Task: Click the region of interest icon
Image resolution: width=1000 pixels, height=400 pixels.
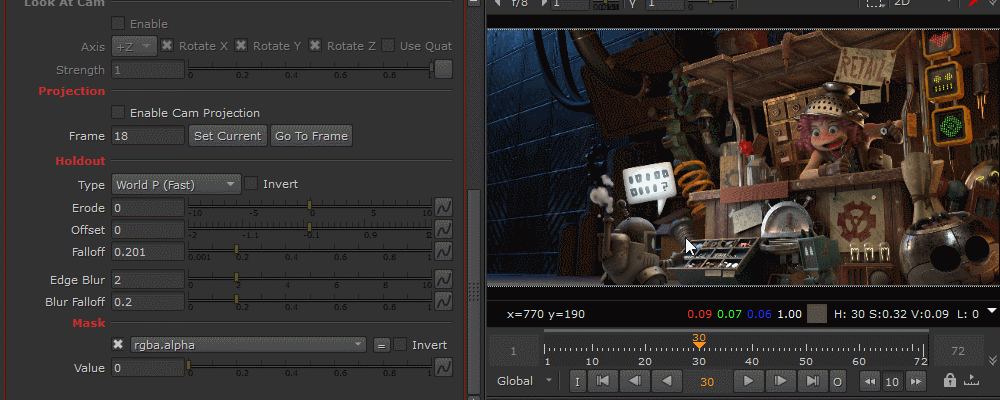Action: coord(875,3)
